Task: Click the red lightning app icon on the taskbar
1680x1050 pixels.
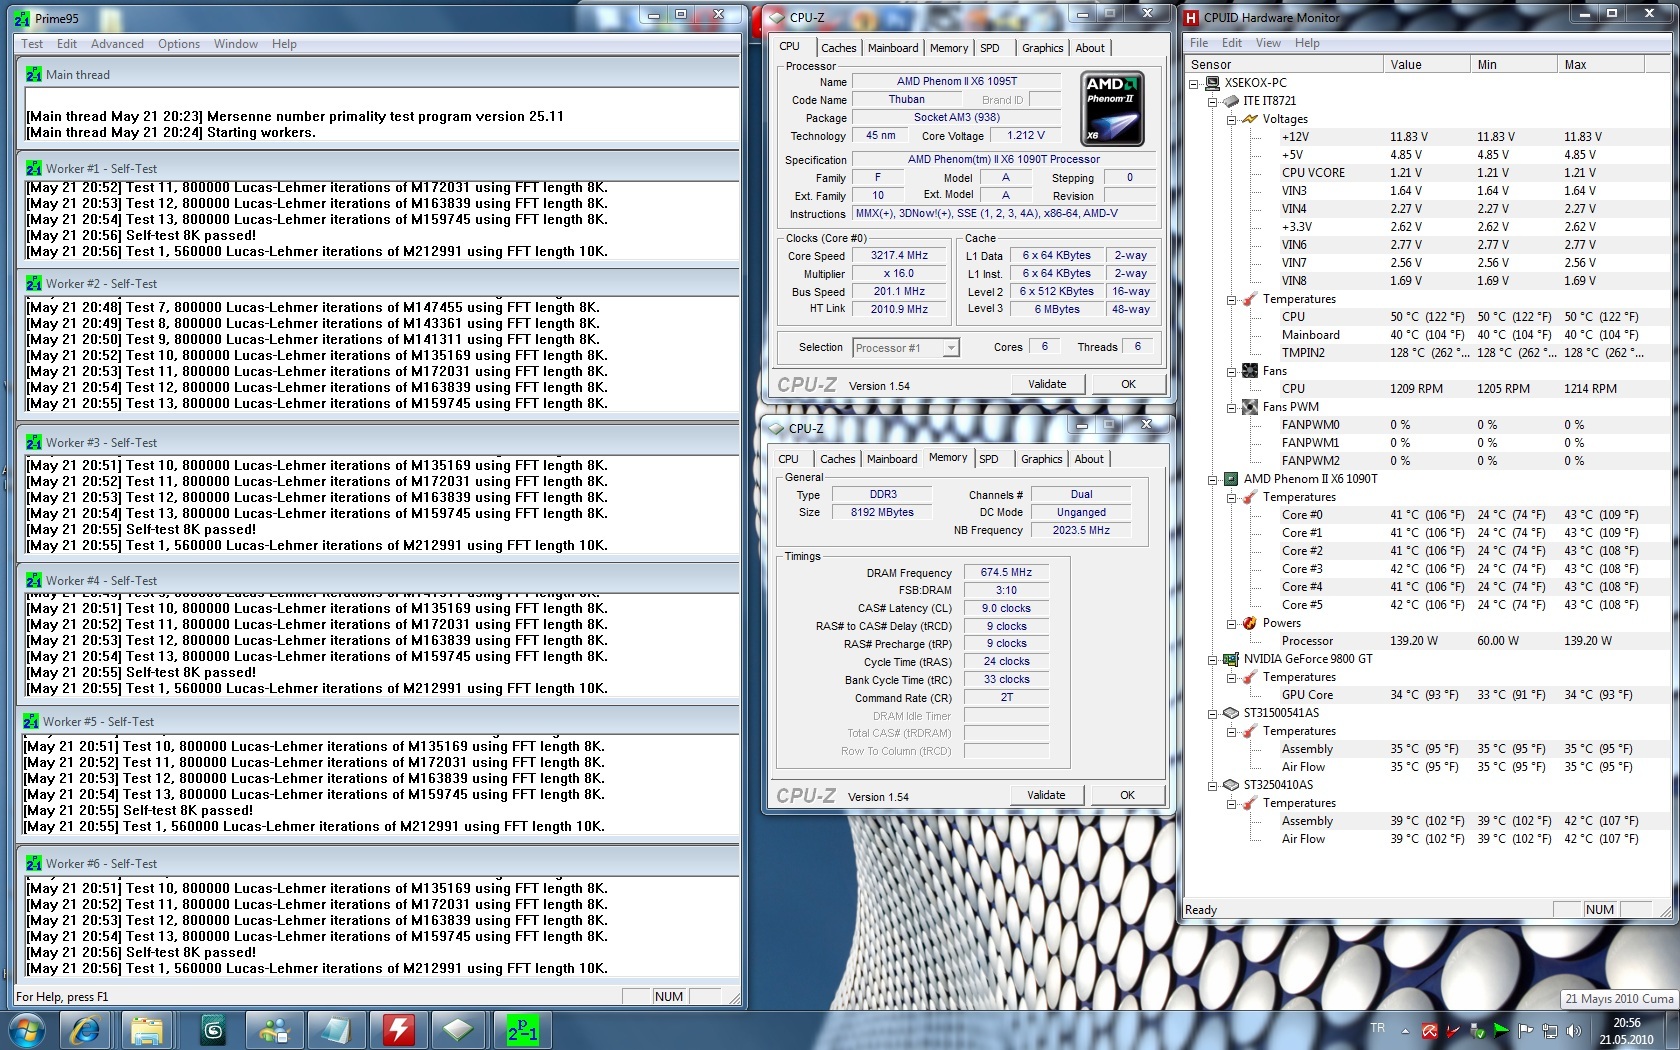Action: click(398, 1030)
